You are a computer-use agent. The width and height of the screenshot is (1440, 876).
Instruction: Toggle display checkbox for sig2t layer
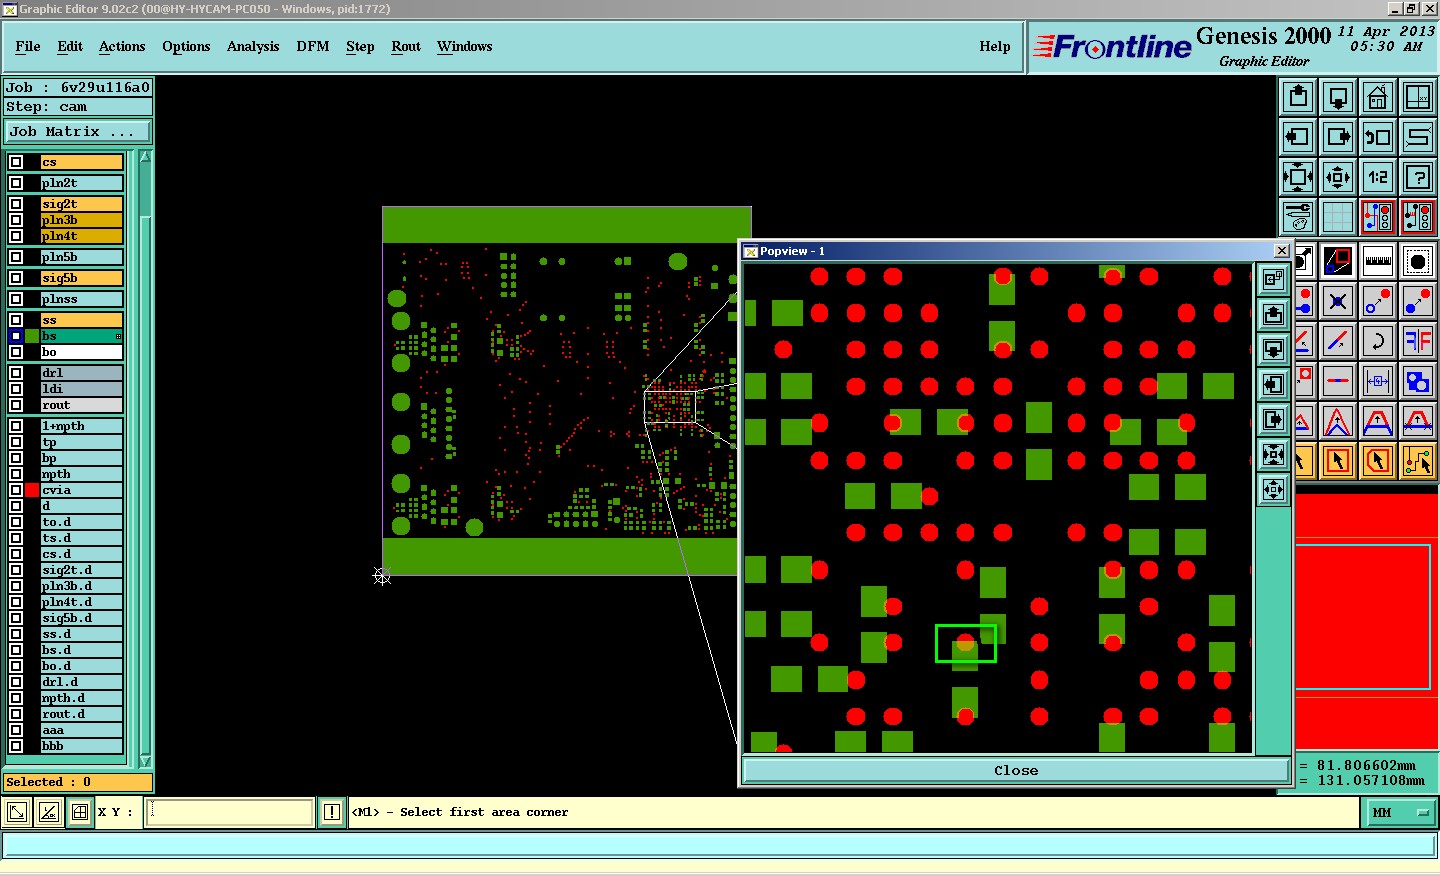[16, 204]
